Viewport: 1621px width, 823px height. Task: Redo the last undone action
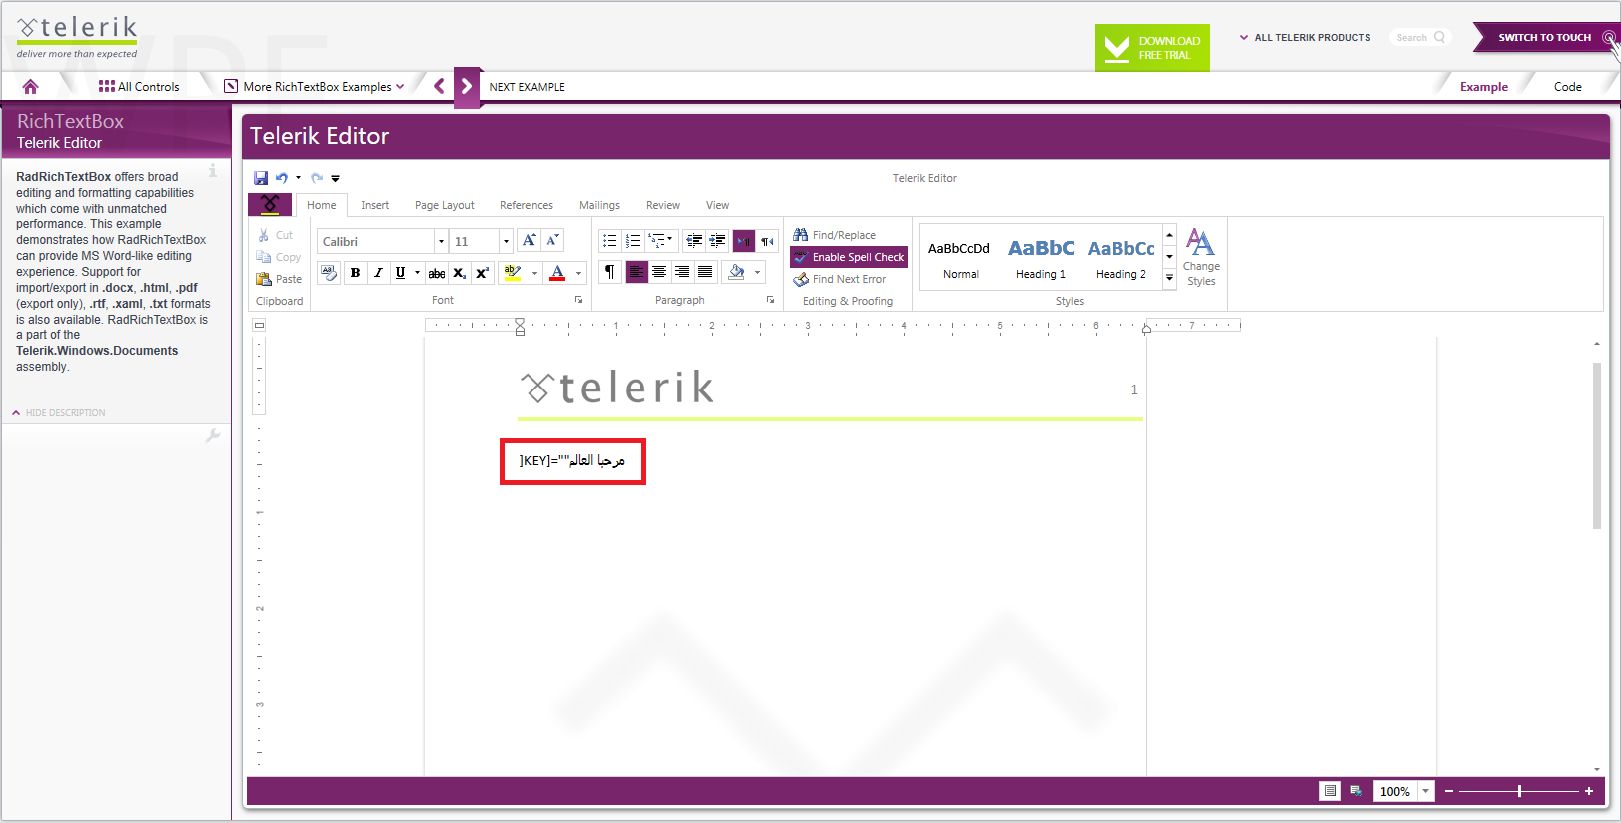click(317, 178)
